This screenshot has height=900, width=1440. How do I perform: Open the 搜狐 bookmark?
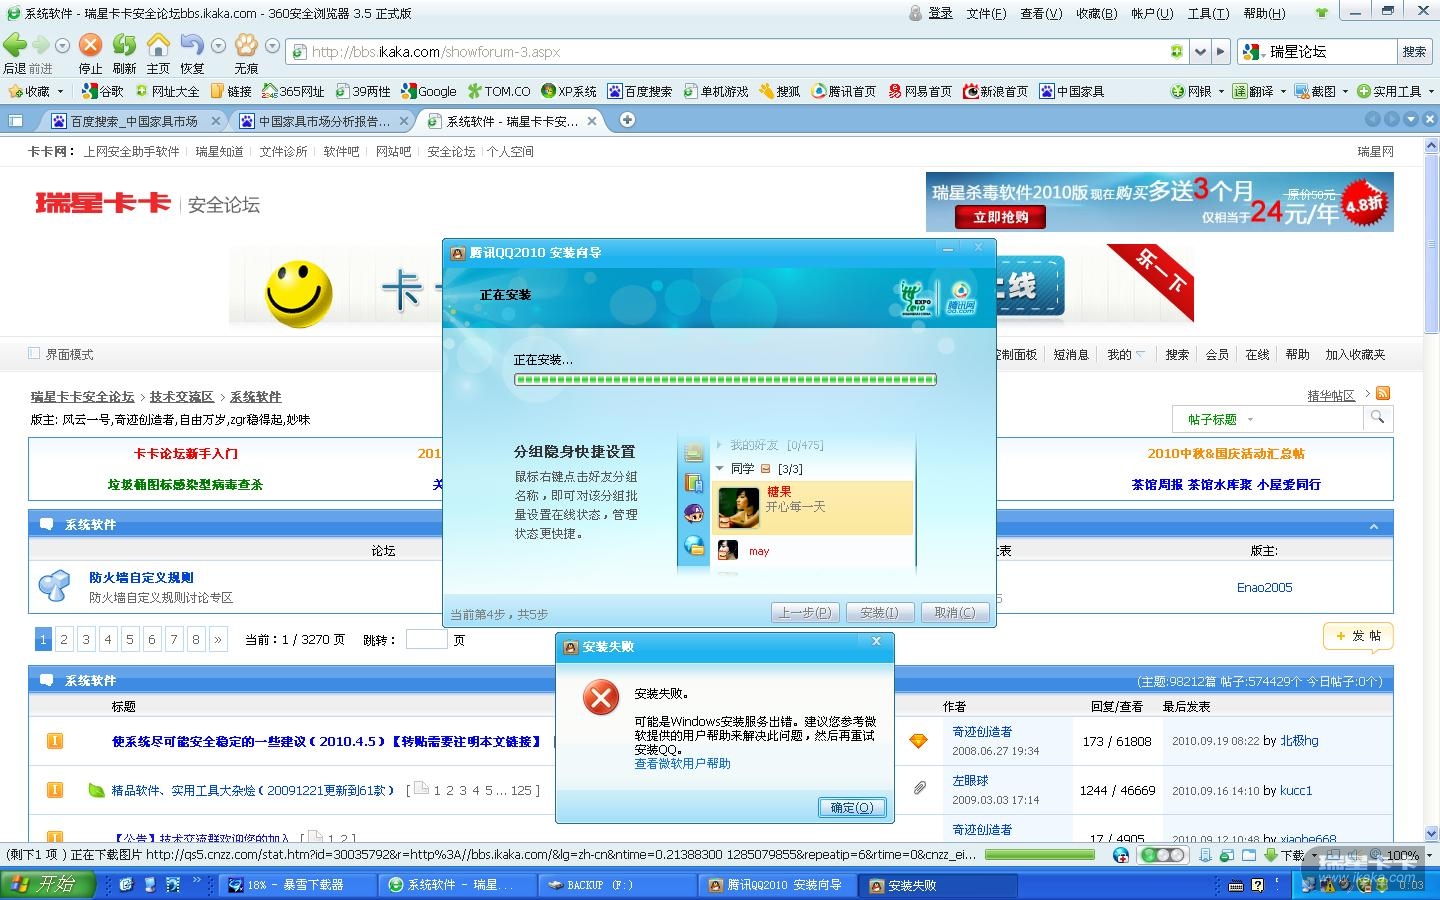[x=780, y=91]
